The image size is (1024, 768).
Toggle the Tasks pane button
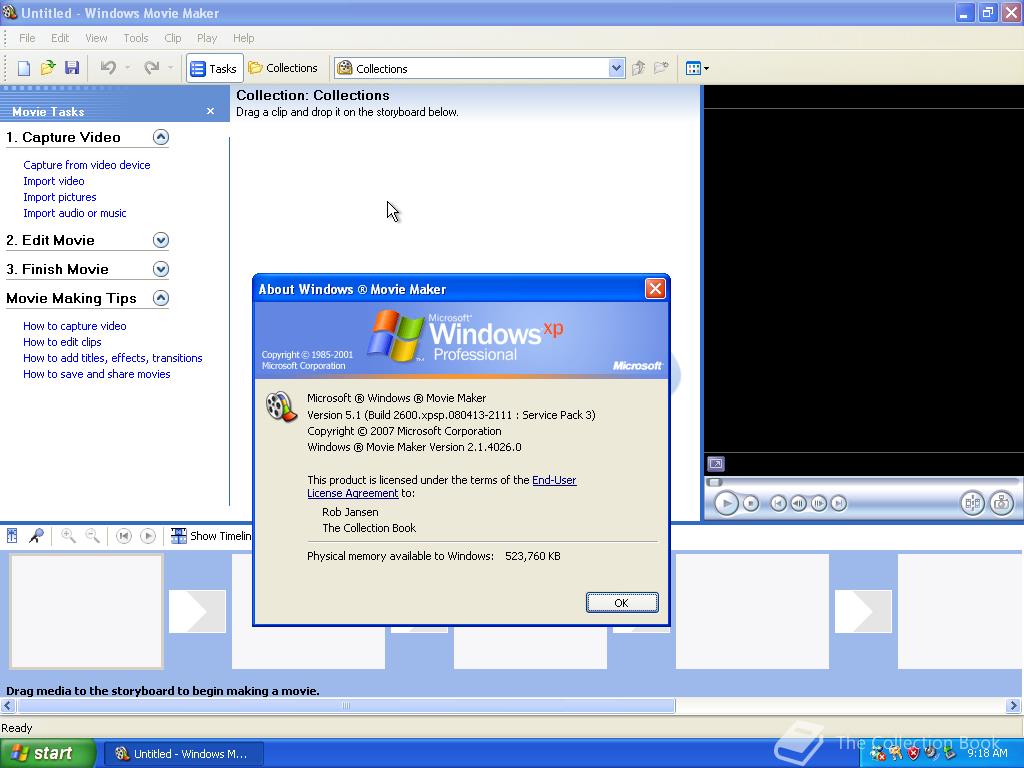click(214, 68)
